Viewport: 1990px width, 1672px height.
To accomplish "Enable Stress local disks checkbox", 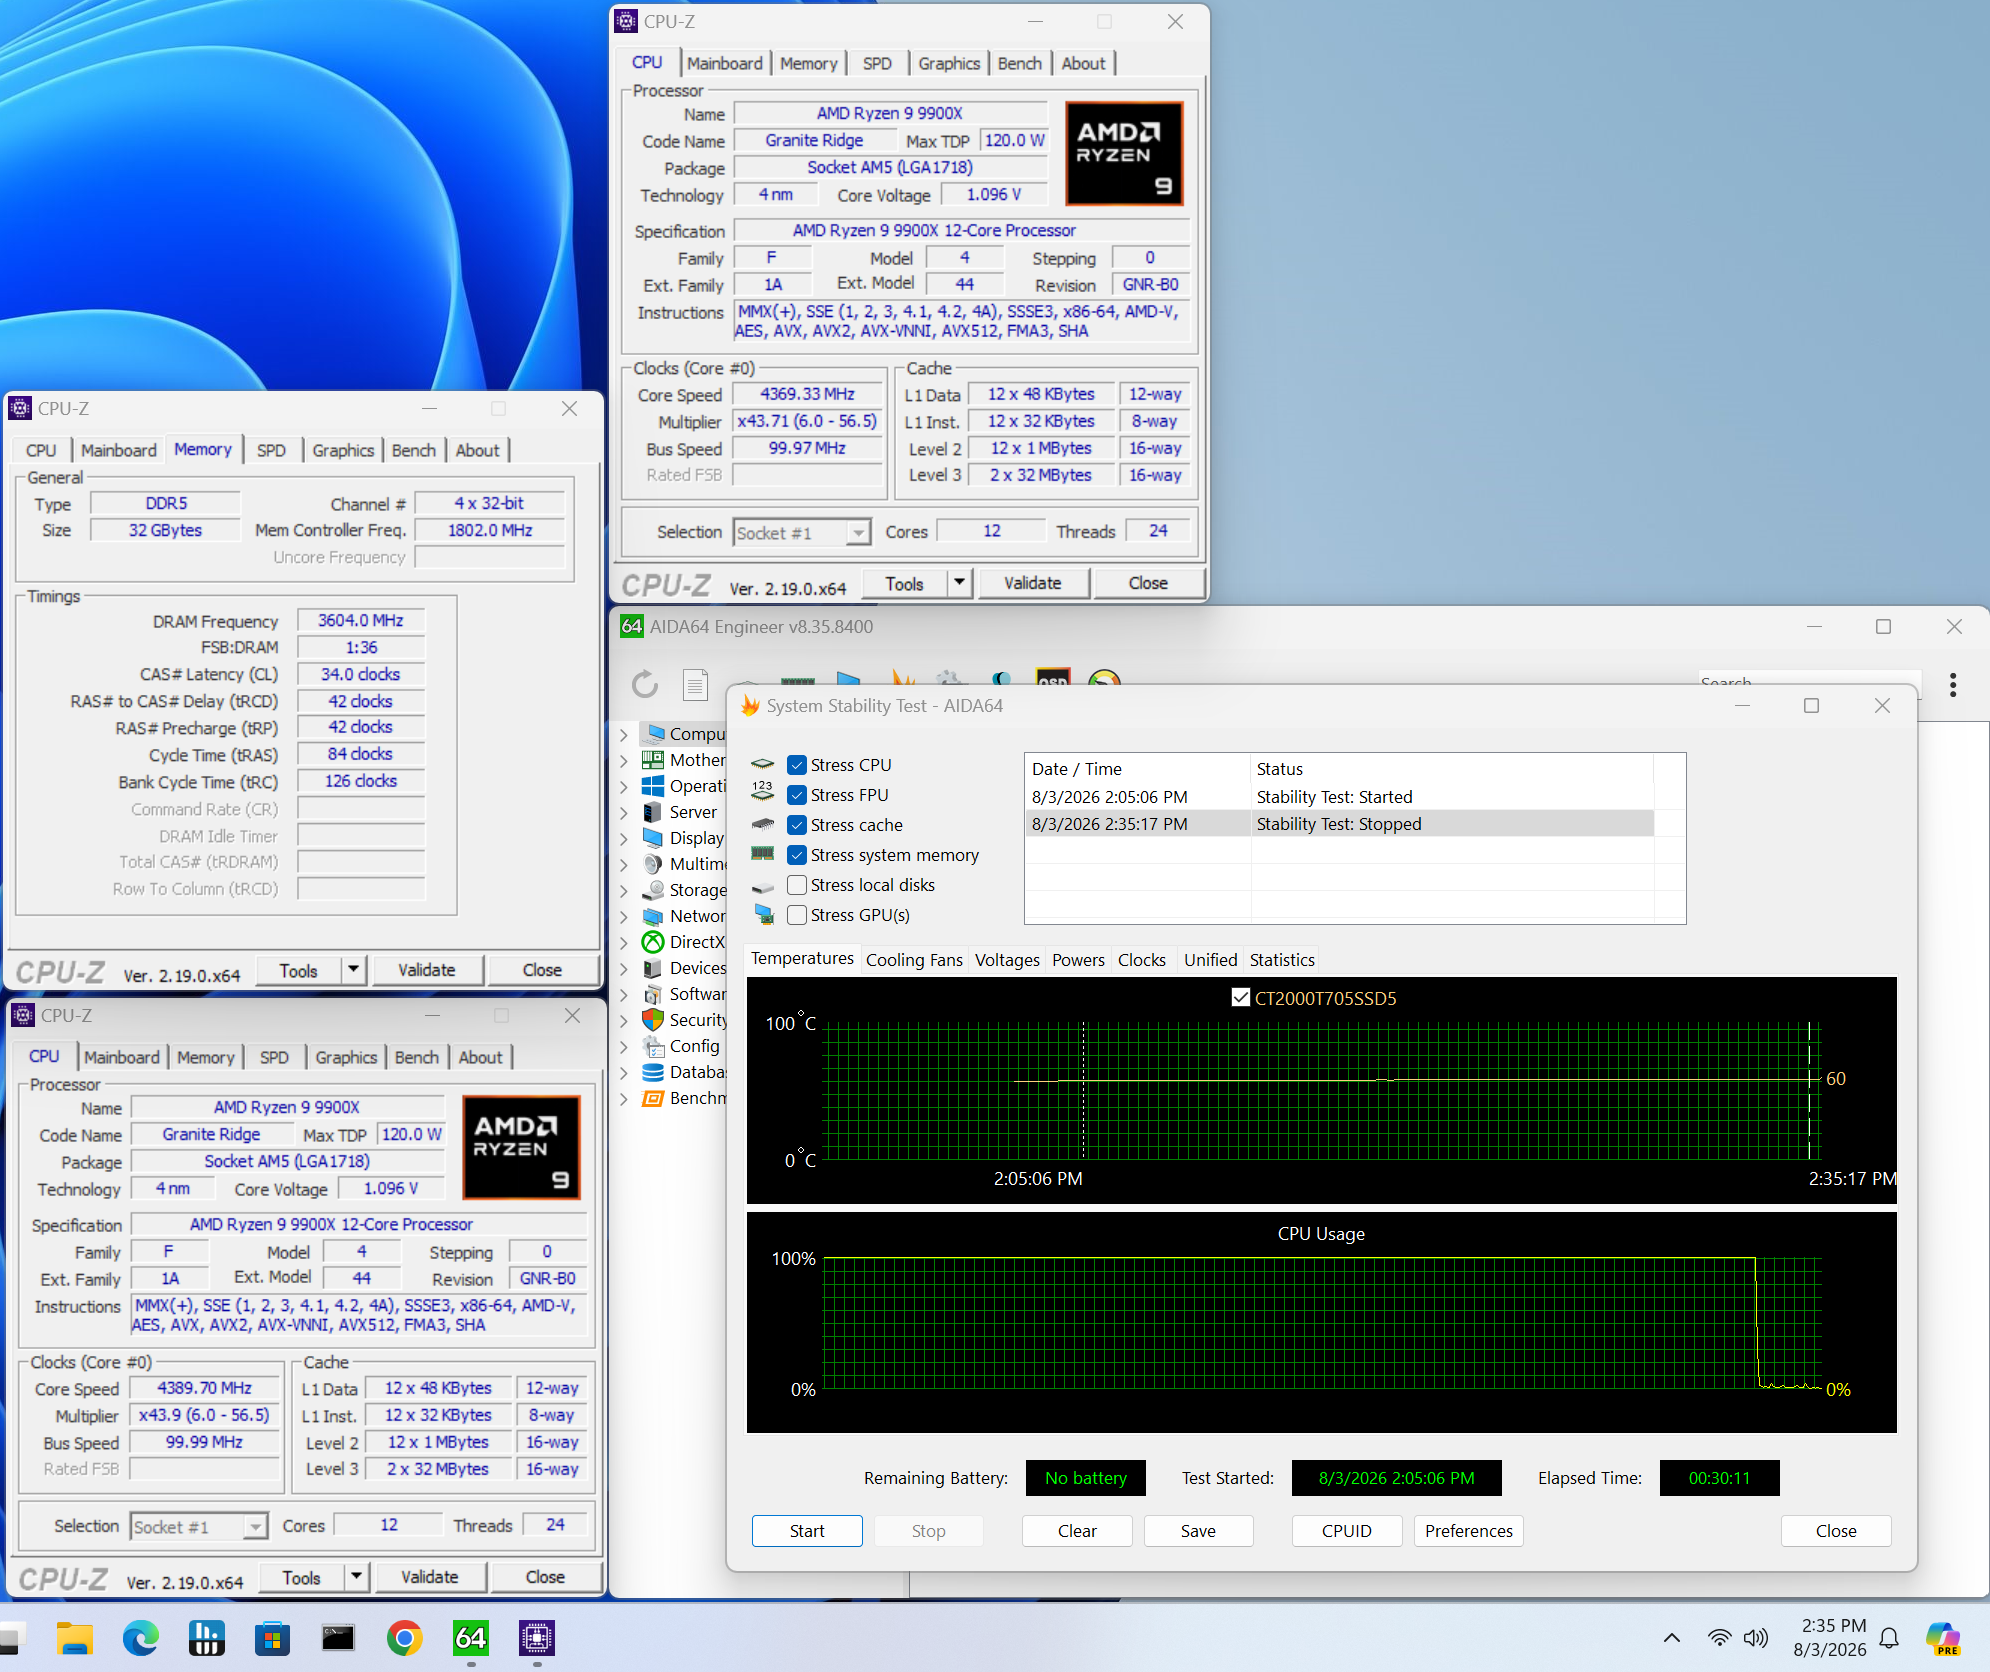I will tap(796, 884).
